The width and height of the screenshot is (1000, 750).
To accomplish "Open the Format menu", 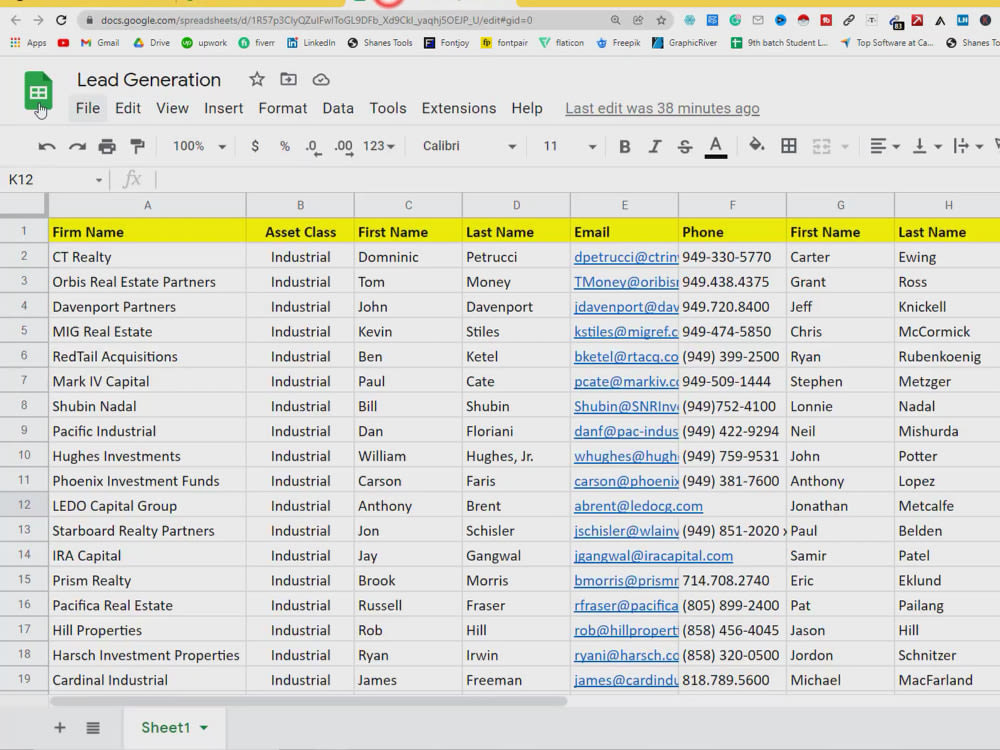I will pyautogui.click(x=283, y=108).
